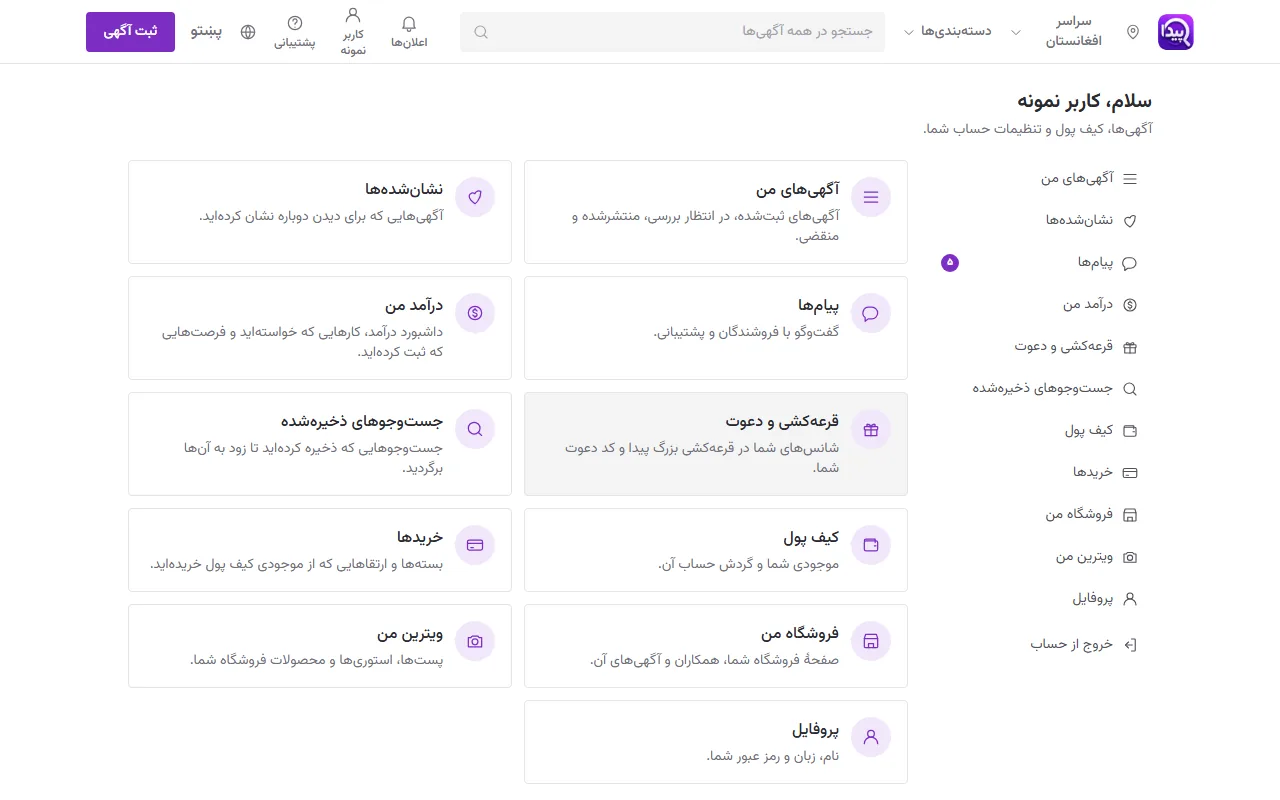Open support with the پشتیبانی question-mark icon
The image size is (1280, 800).
295,32
